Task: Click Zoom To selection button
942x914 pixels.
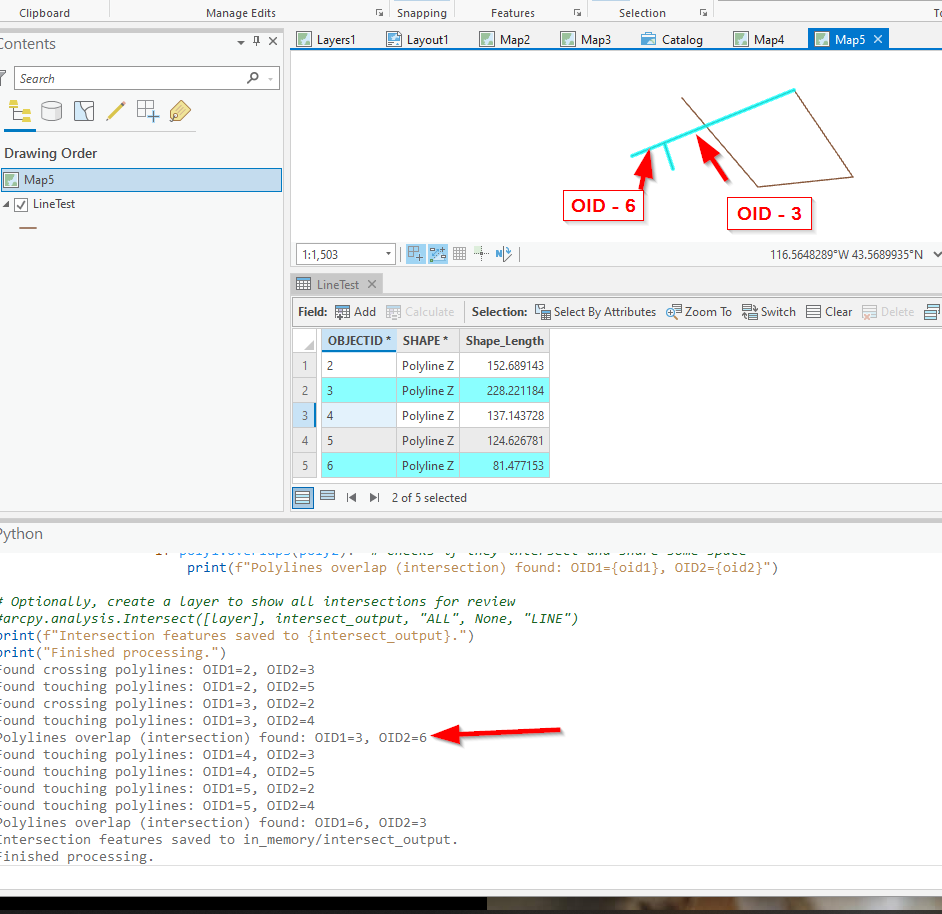Action: pyautogui.click(x=699, y=312)
